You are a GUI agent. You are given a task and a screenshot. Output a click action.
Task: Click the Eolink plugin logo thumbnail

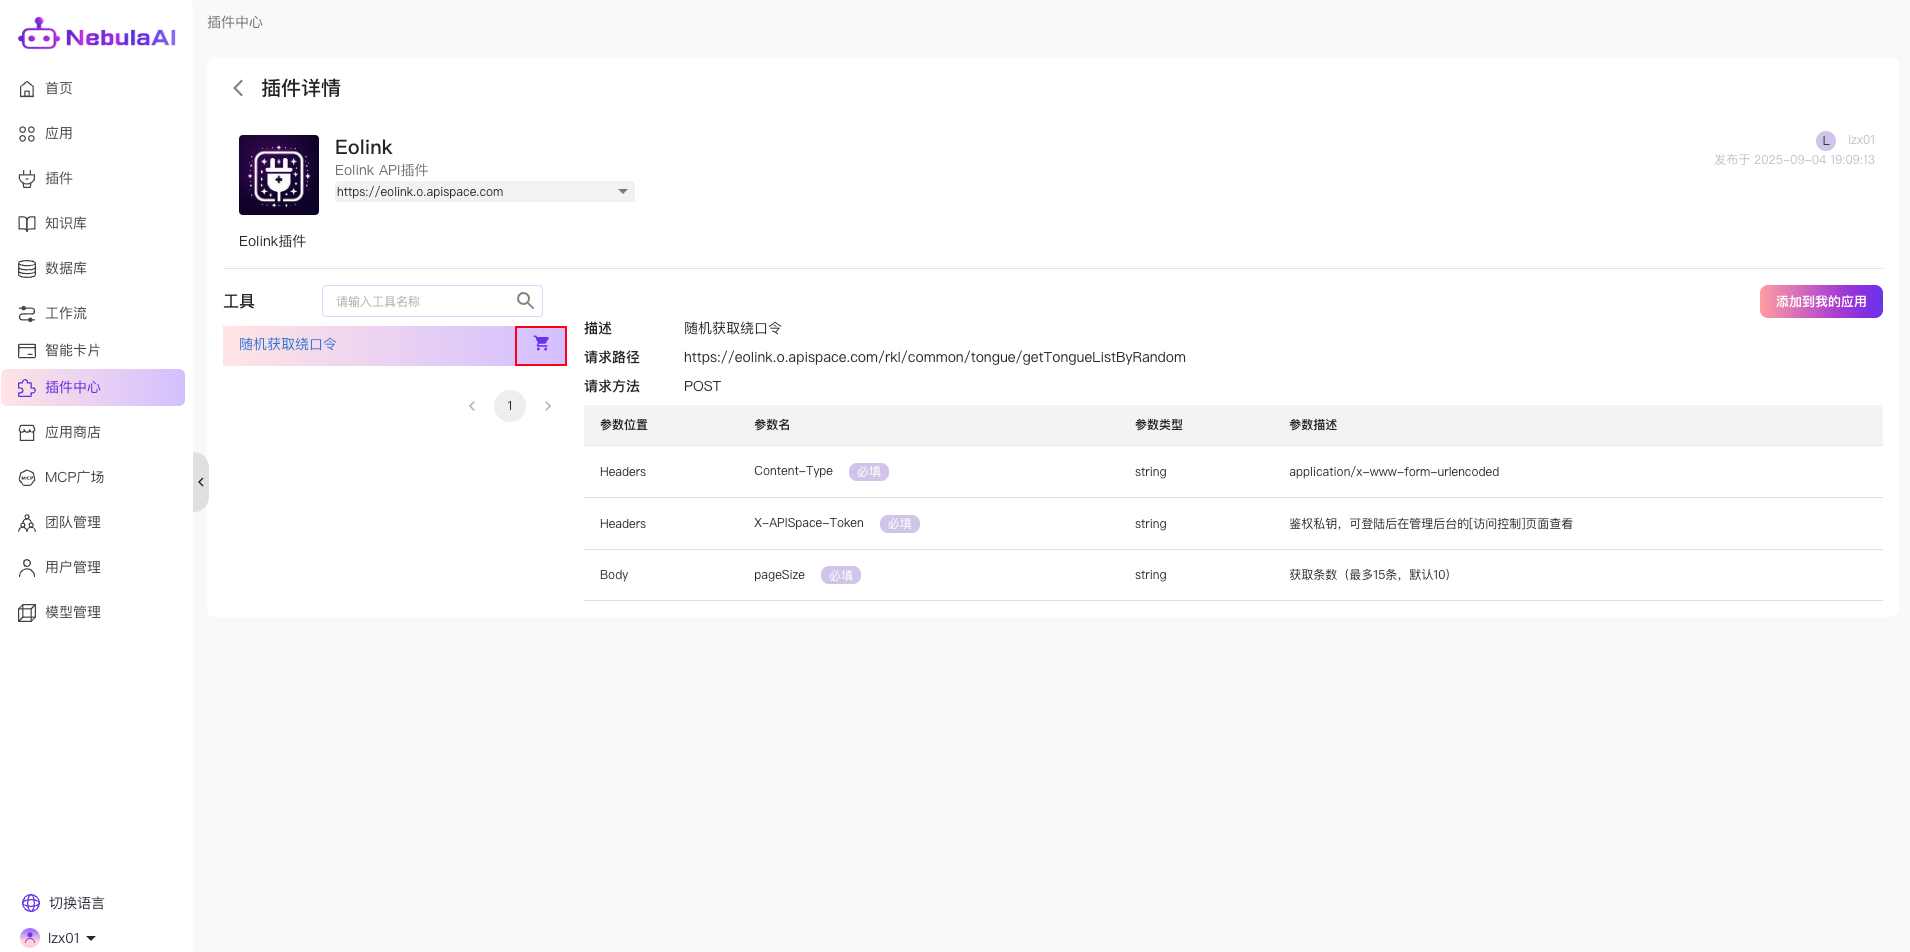(x=279, y=175)
